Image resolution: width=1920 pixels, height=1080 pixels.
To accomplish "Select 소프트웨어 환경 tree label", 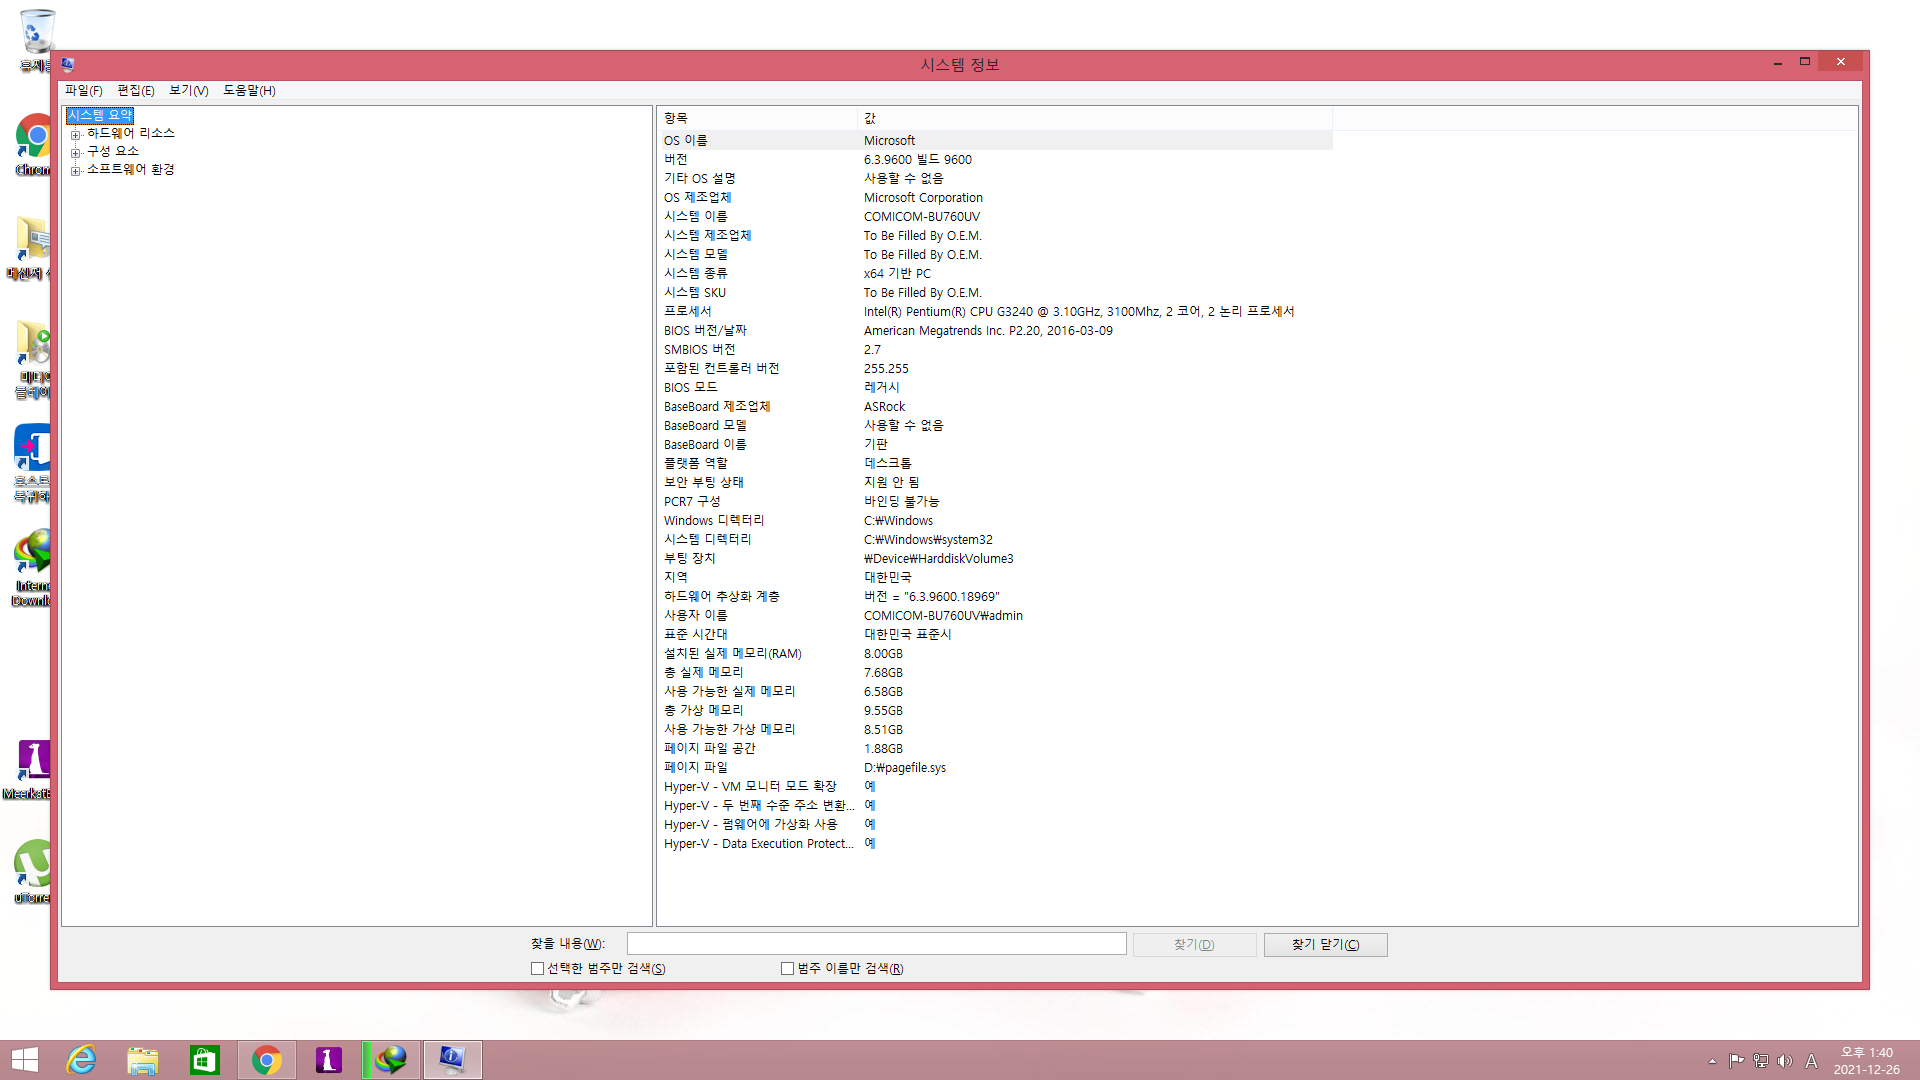I will [x=131, y=169].
